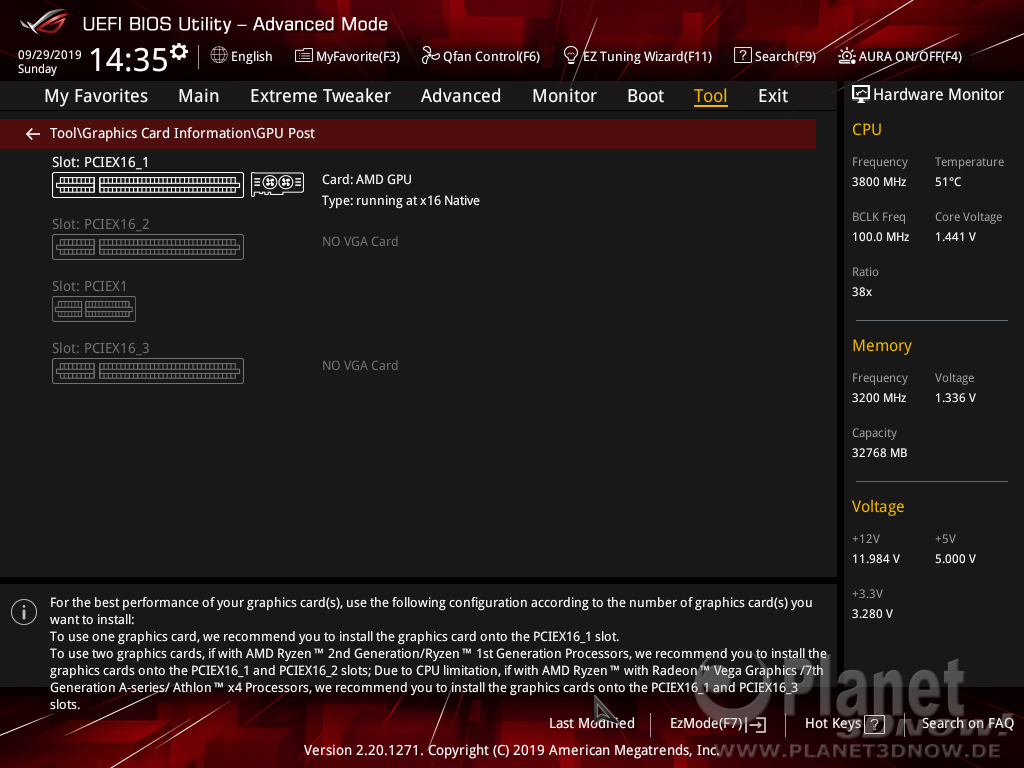Open the Exit tab

click(x=773, y=96)
